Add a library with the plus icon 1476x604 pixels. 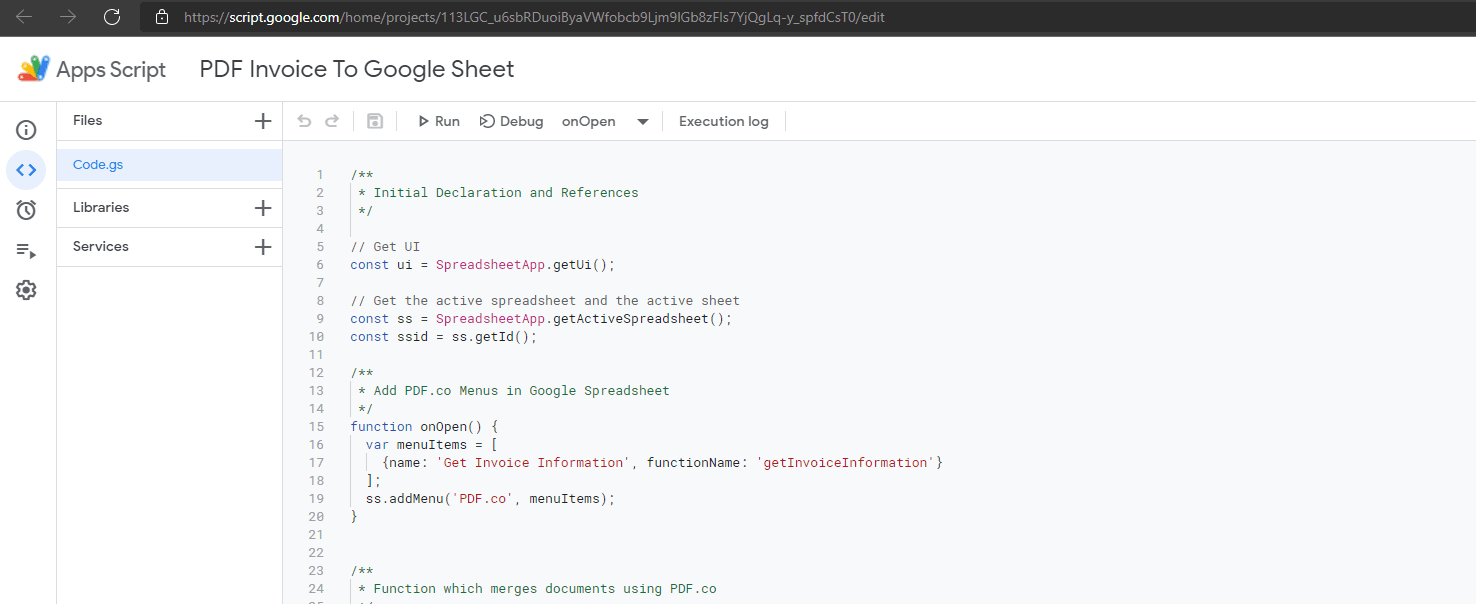(263, 208)
